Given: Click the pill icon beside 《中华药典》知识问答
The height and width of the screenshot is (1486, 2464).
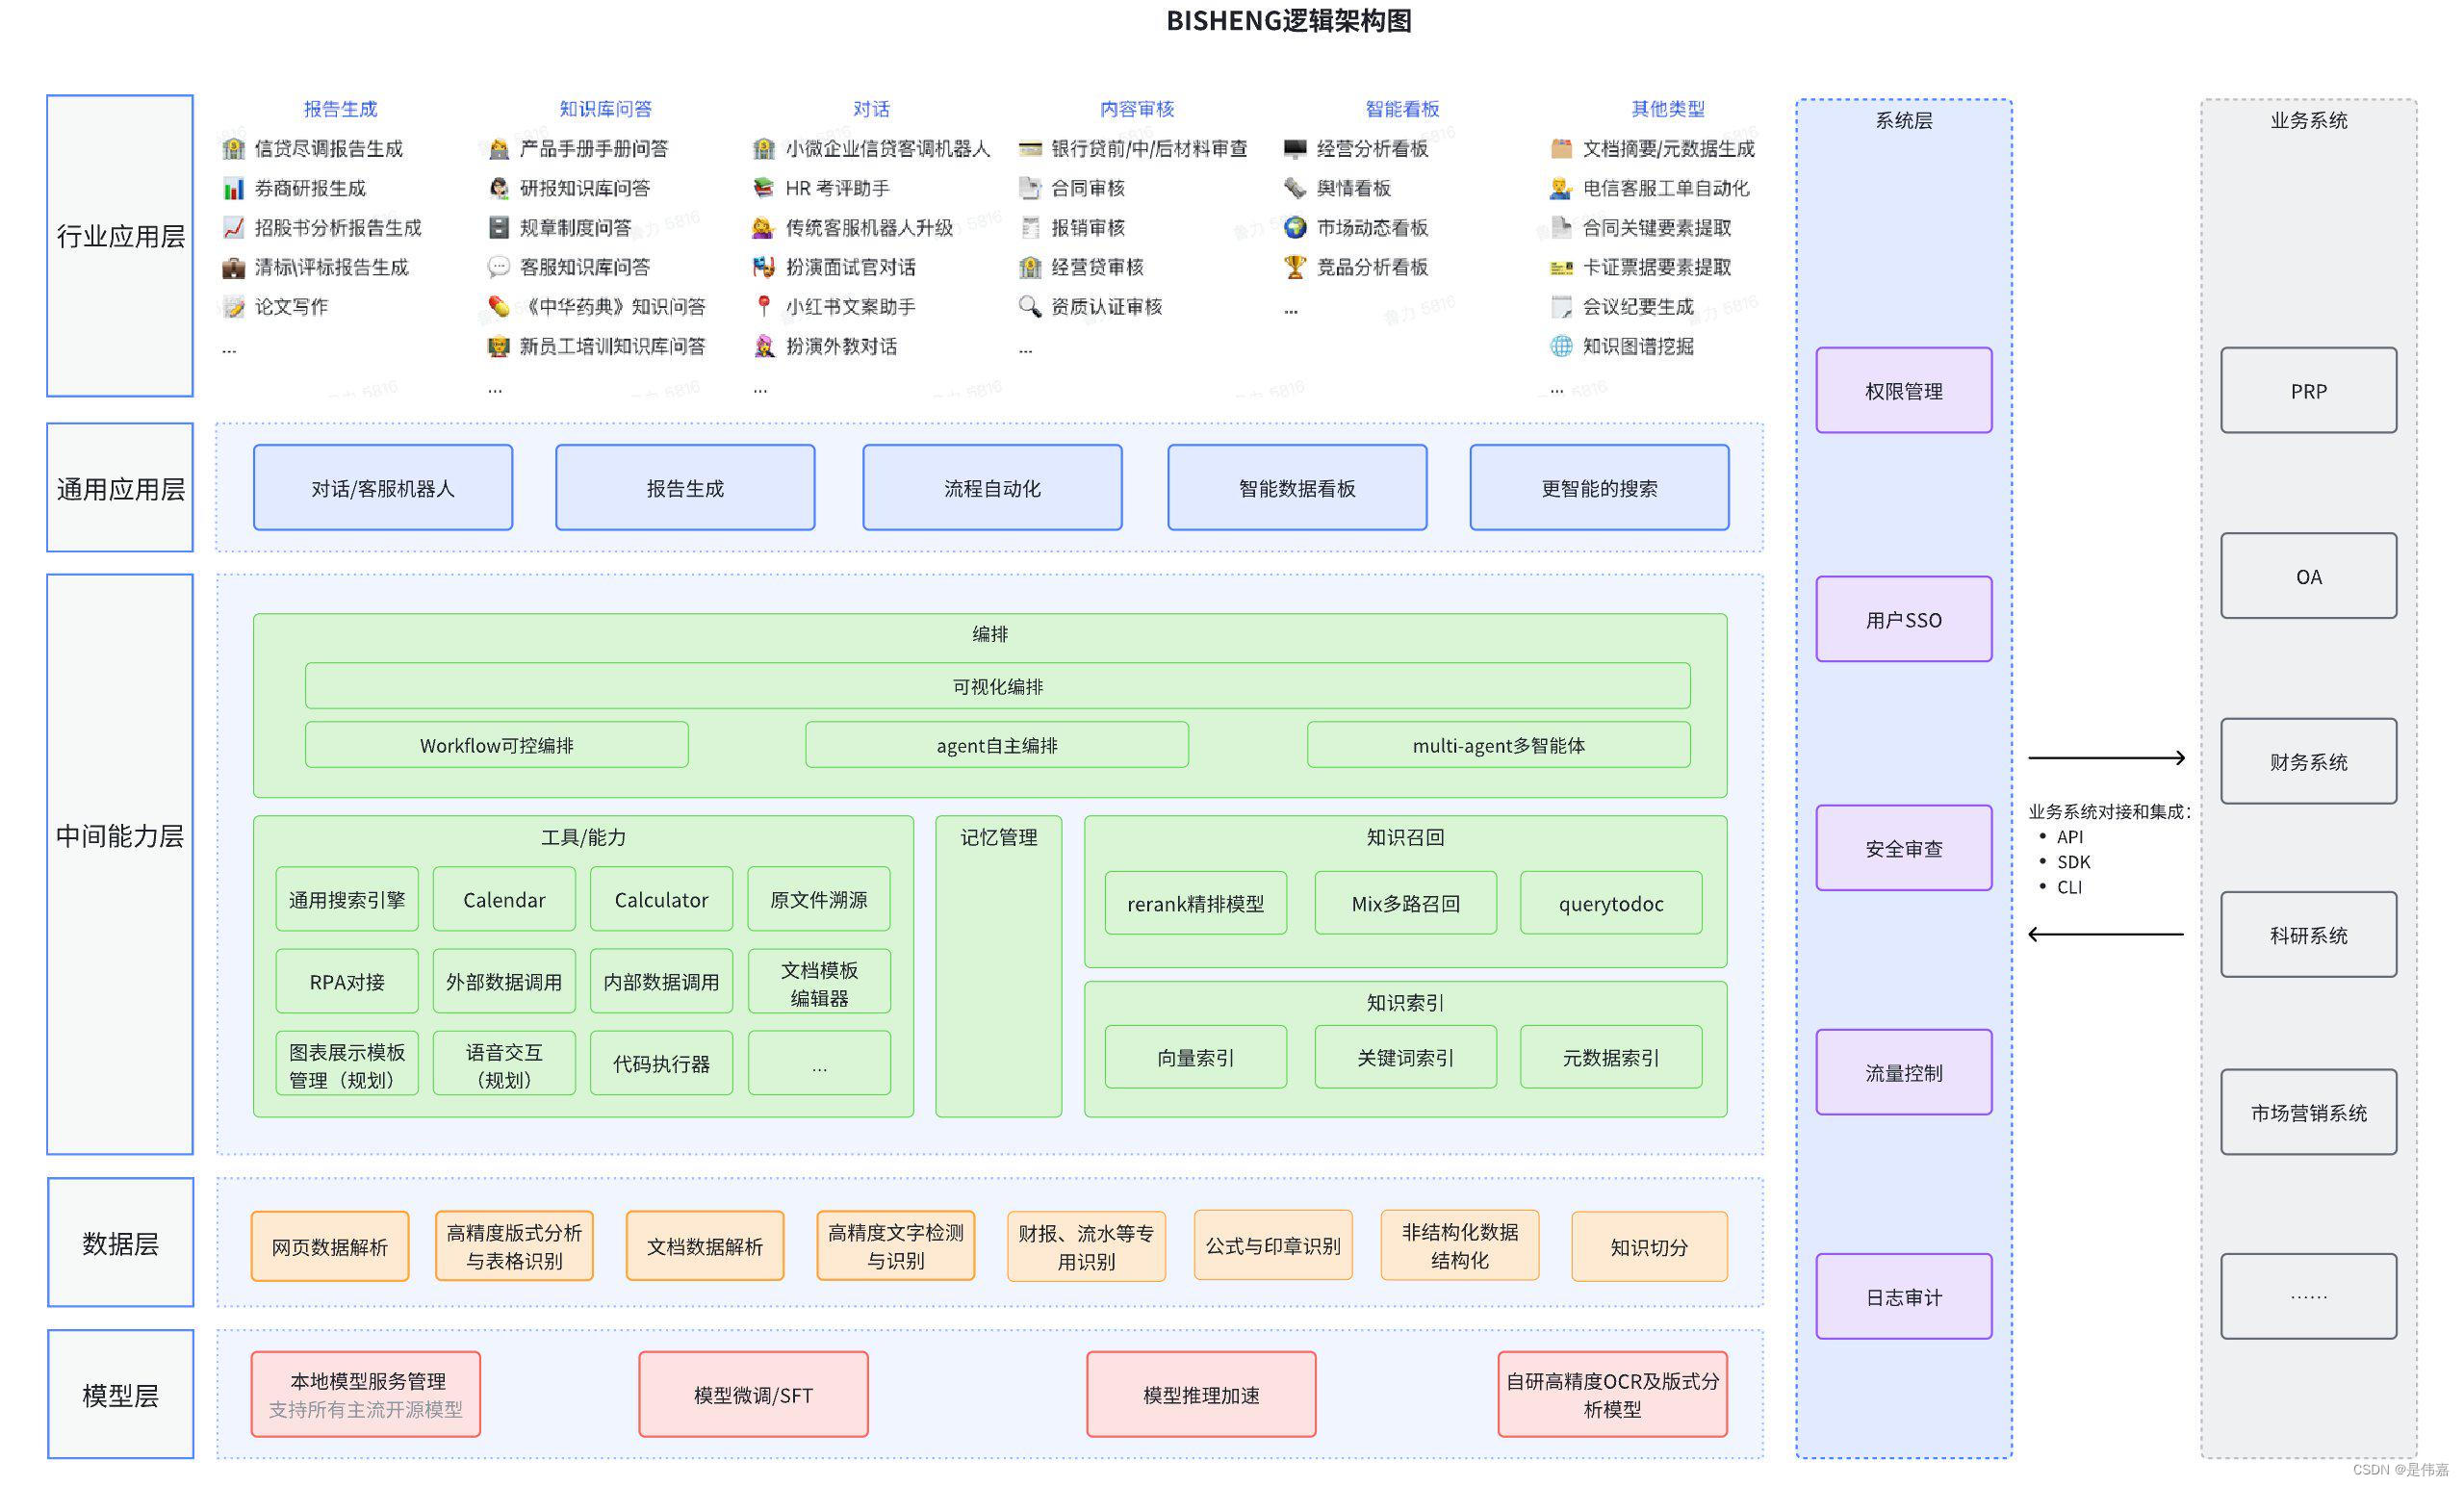Looking at the screenshot, I should [498, 307].
